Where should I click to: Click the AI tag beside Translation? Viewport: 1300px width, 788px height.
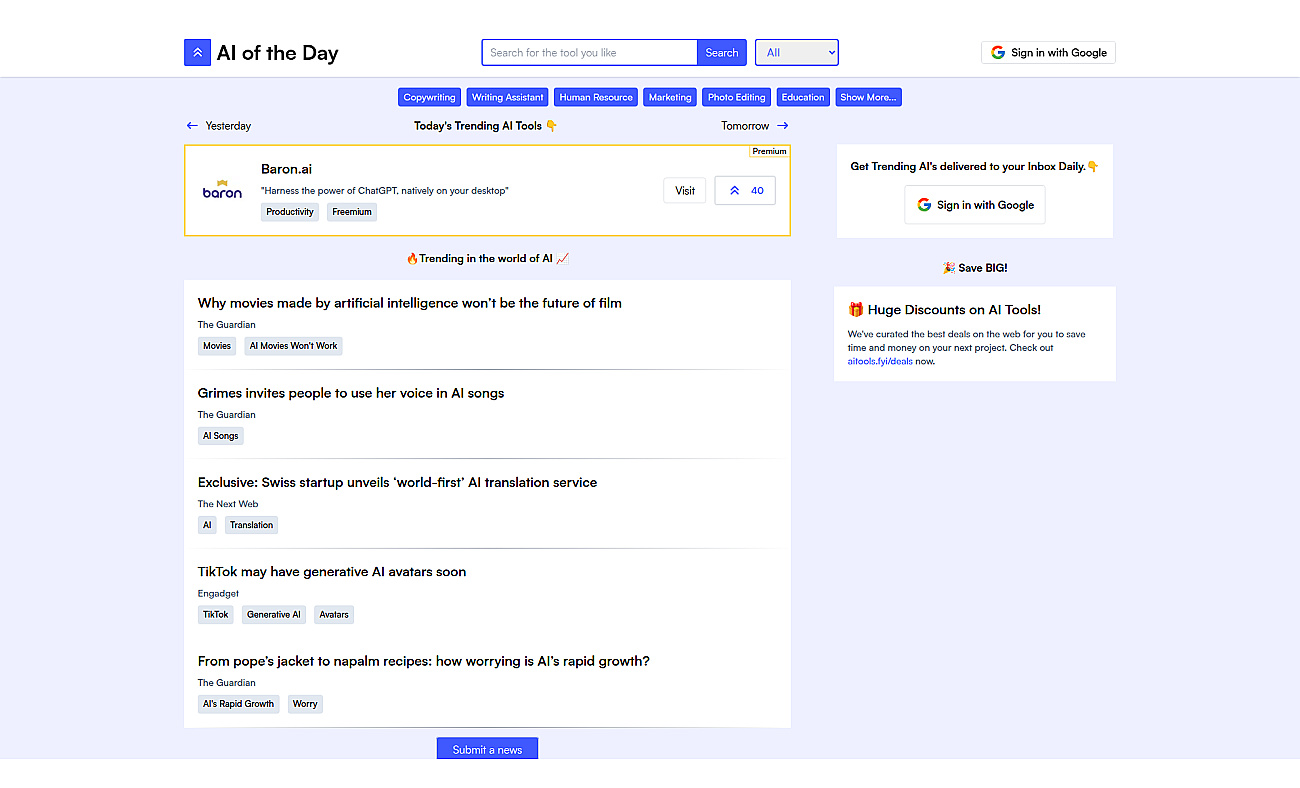tap(207, 525)
